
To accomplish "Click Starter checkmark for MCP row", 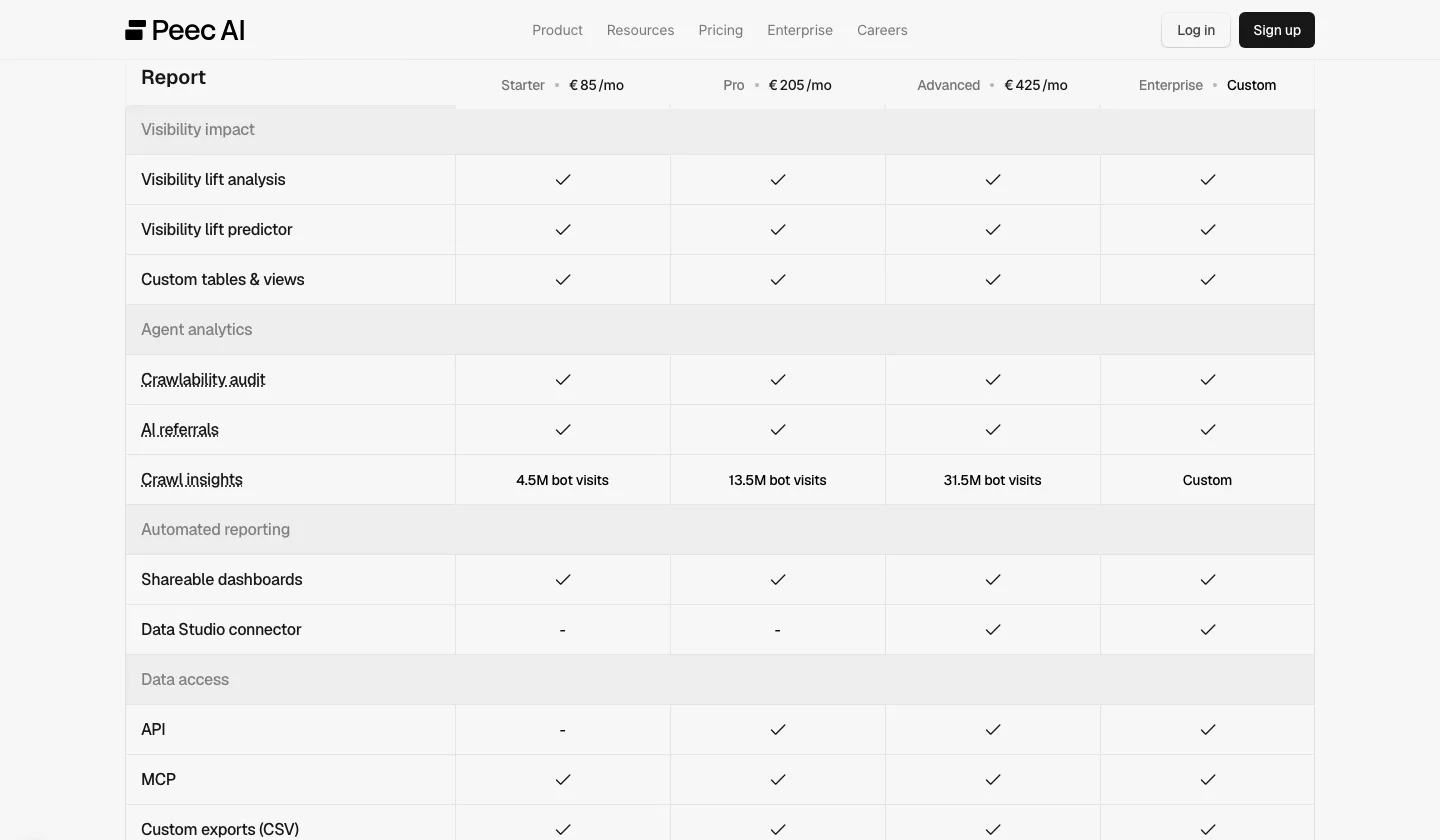I will click(563, 780).
